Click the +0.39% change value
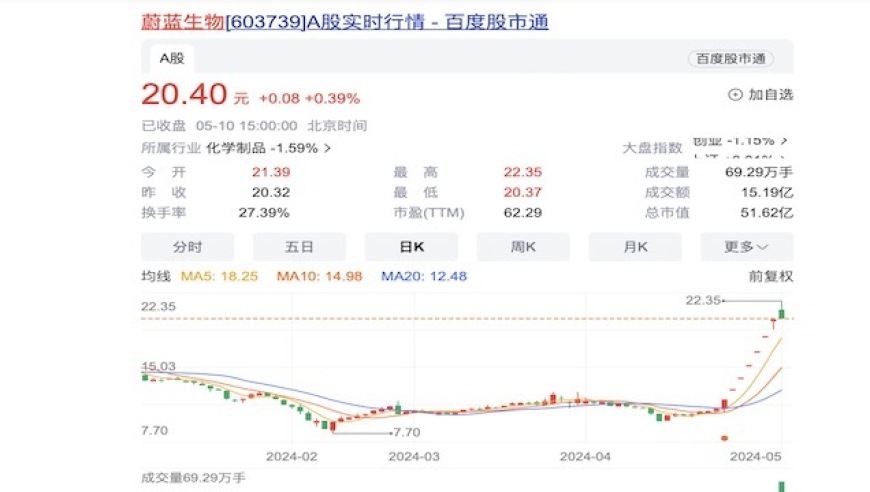This screenshot has width=870, height=492. point(332,99)
